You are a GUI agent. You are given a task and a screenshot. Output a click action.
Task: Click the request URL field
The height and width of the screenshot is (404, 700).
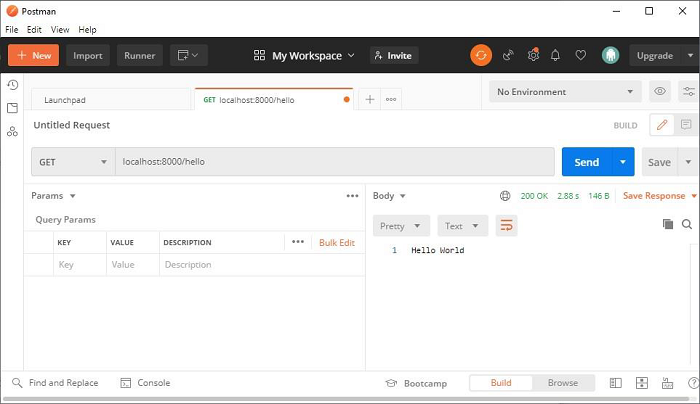[x=335, y=162]
